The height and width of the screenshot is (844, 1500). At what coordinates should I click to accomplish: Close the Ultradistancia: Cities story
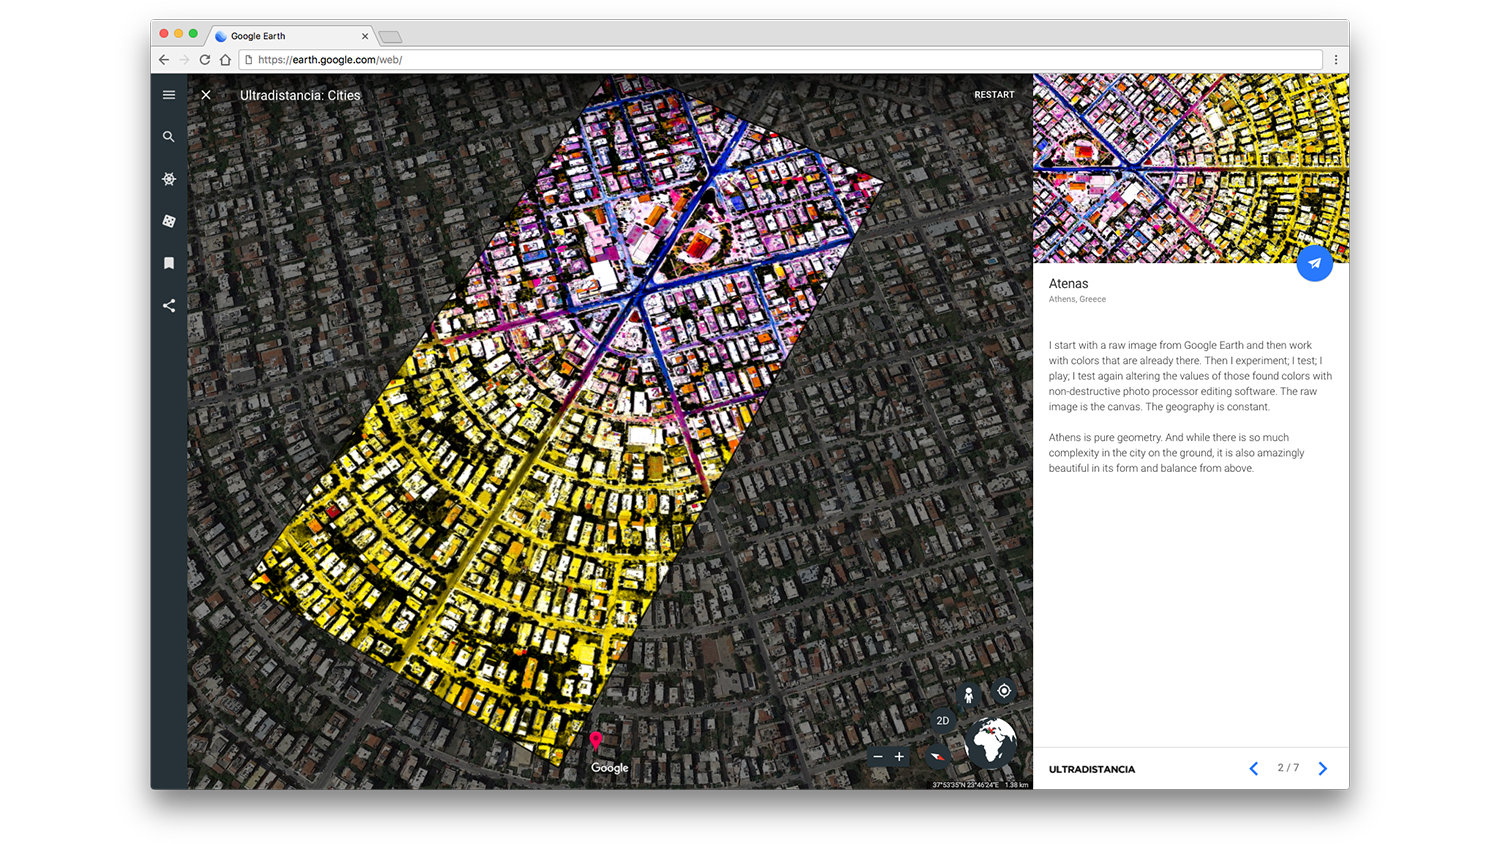coord(206,95)
